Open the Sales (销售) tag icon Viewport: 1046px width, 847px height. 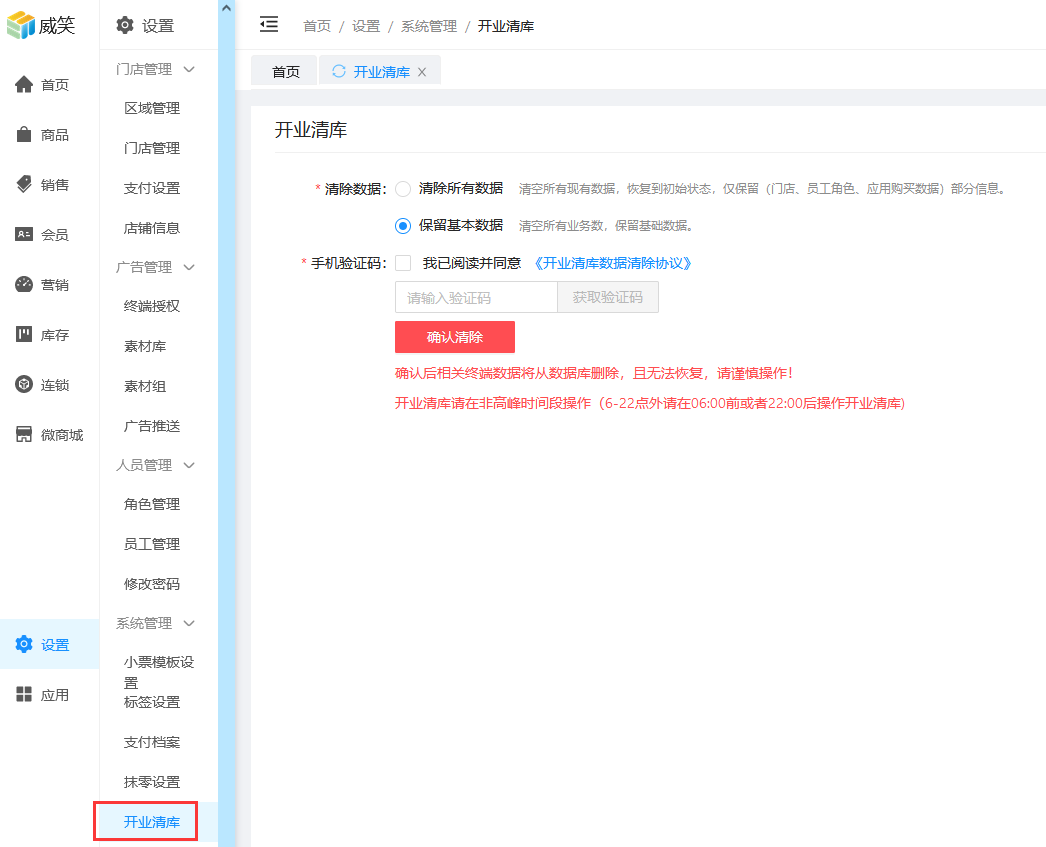click(24, 184)
